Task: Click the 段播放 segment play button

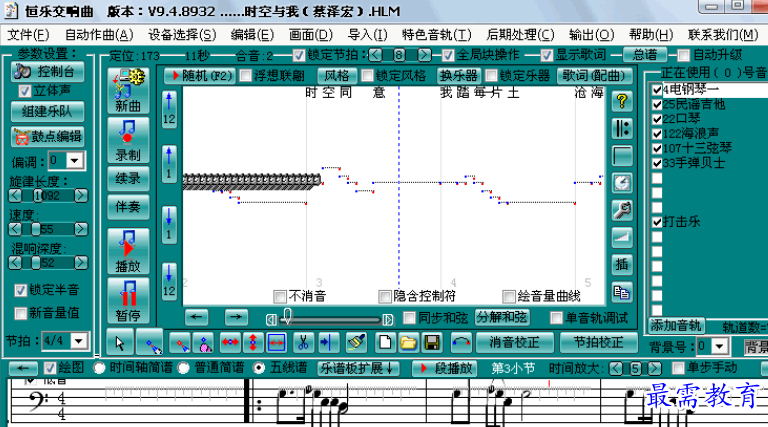Action: (x=445, y=368)
